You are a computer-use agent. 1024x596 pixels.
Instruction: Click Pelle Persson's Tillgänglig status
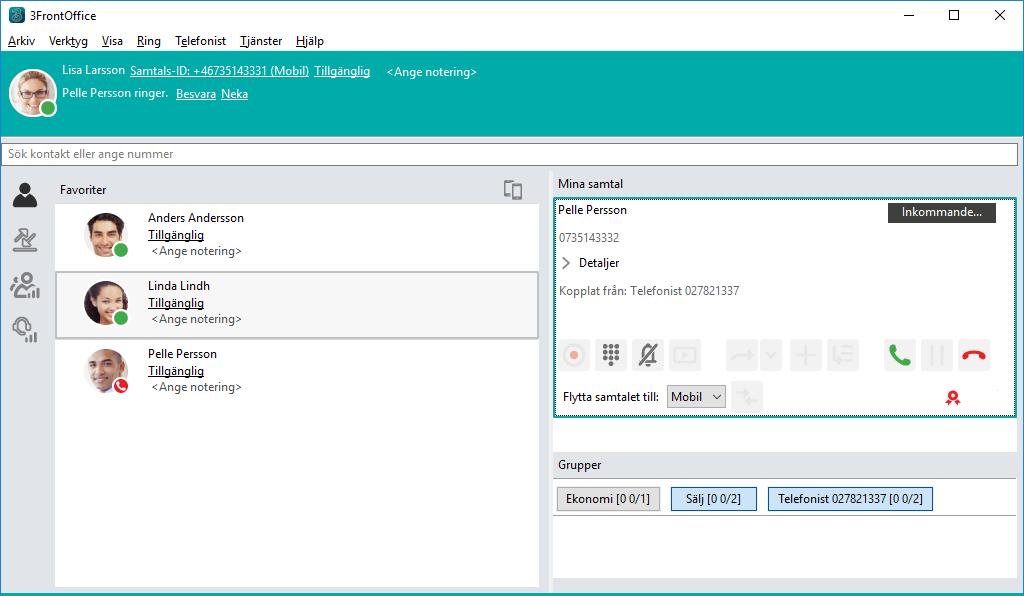click(176, 371)
